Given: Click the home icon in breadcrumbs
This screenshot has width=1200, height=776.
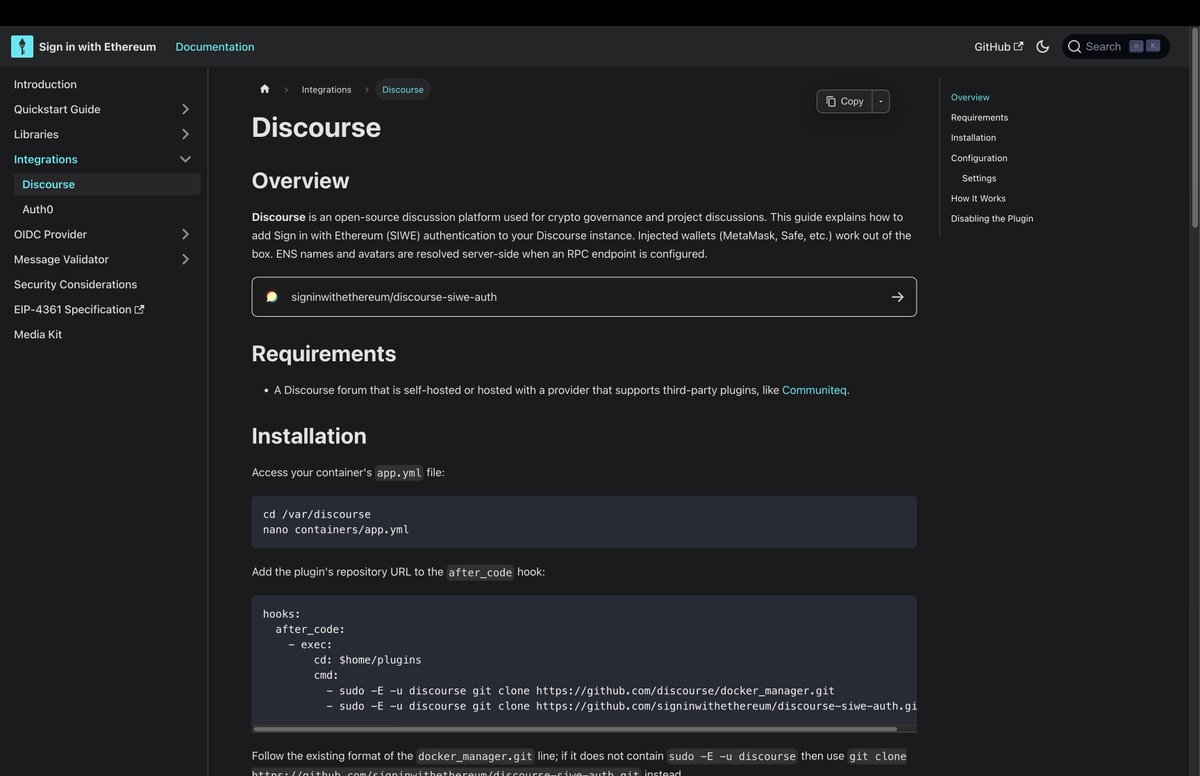Looking at the screenshot, I should [265, 89].
